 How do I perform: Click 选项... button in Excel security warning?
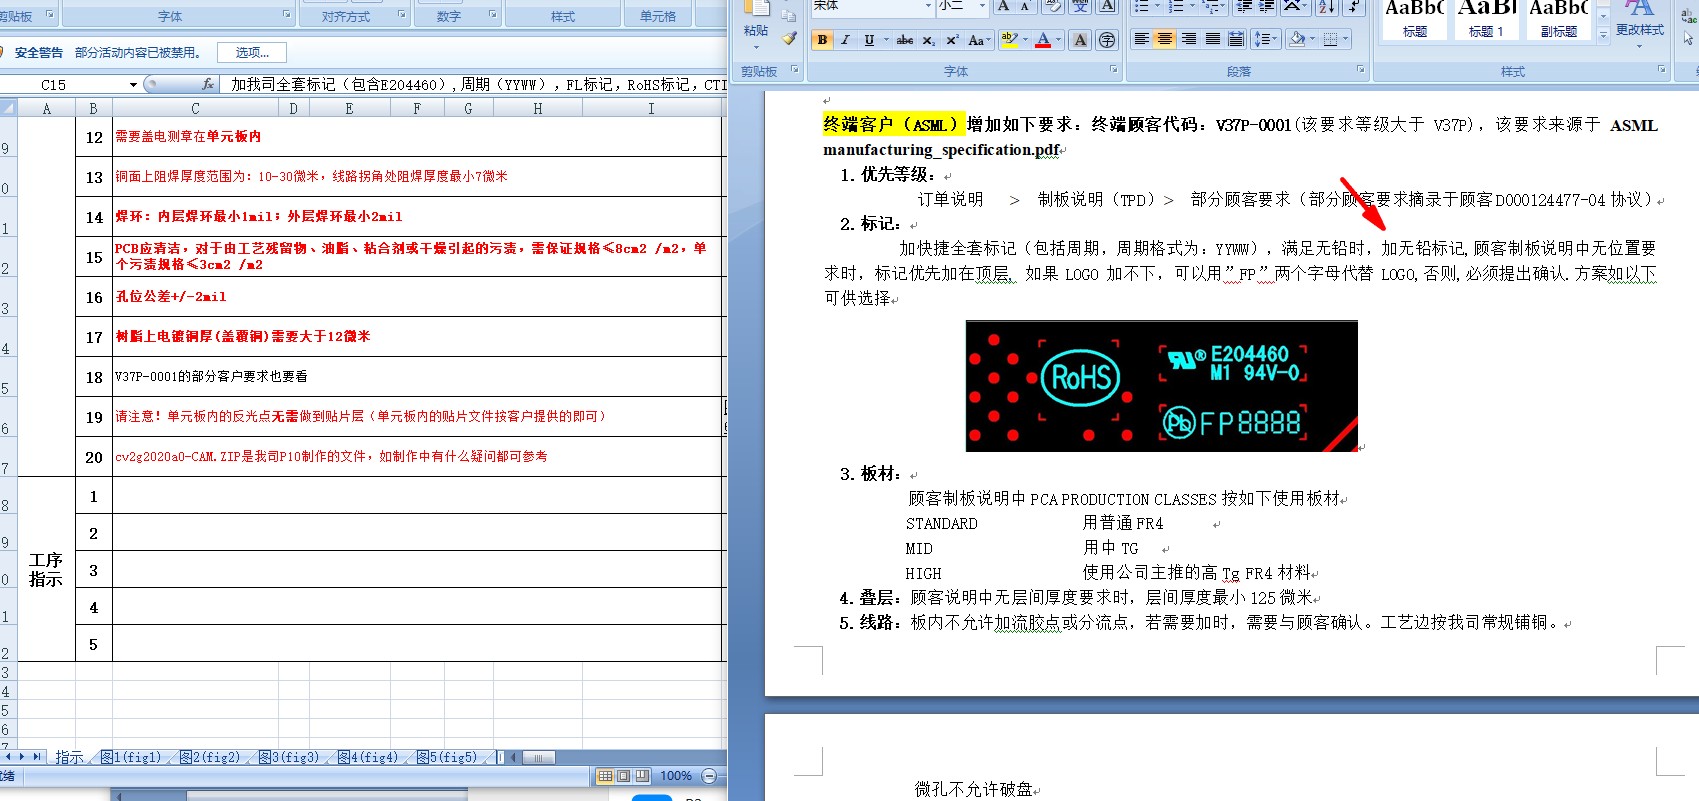pos(252,52)
